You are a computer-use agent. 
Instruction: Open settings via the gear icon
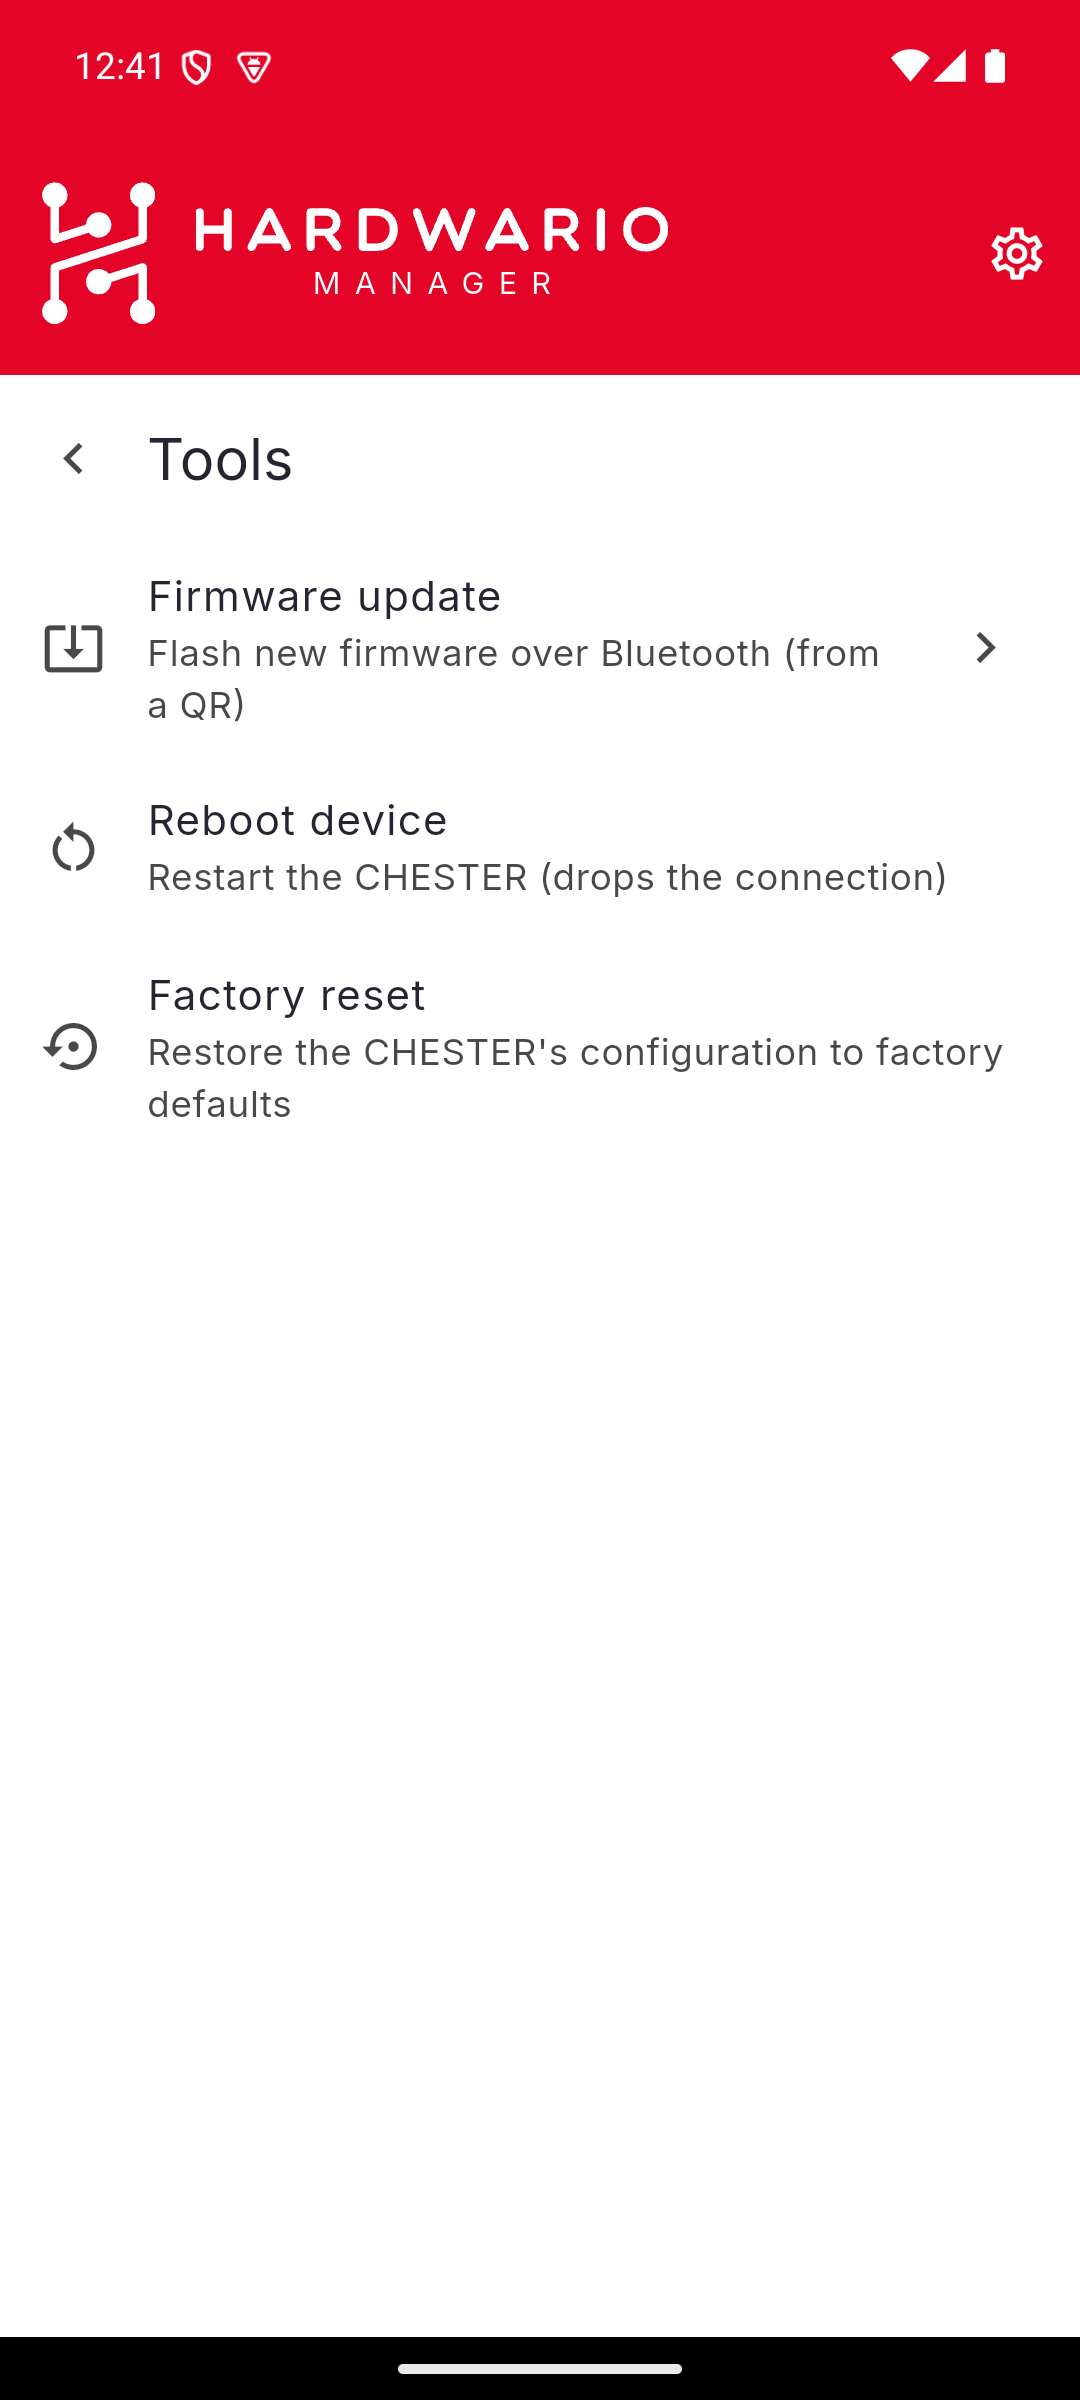(x=1017, y=253)
